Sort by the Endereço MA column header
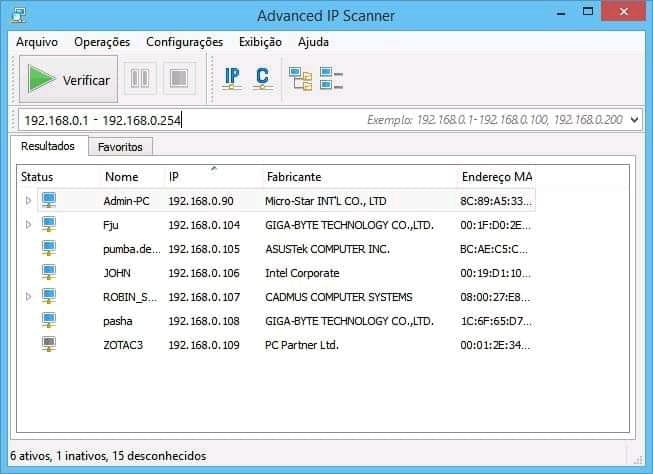Viewport: 653px width, 474px height. point(496,177)
